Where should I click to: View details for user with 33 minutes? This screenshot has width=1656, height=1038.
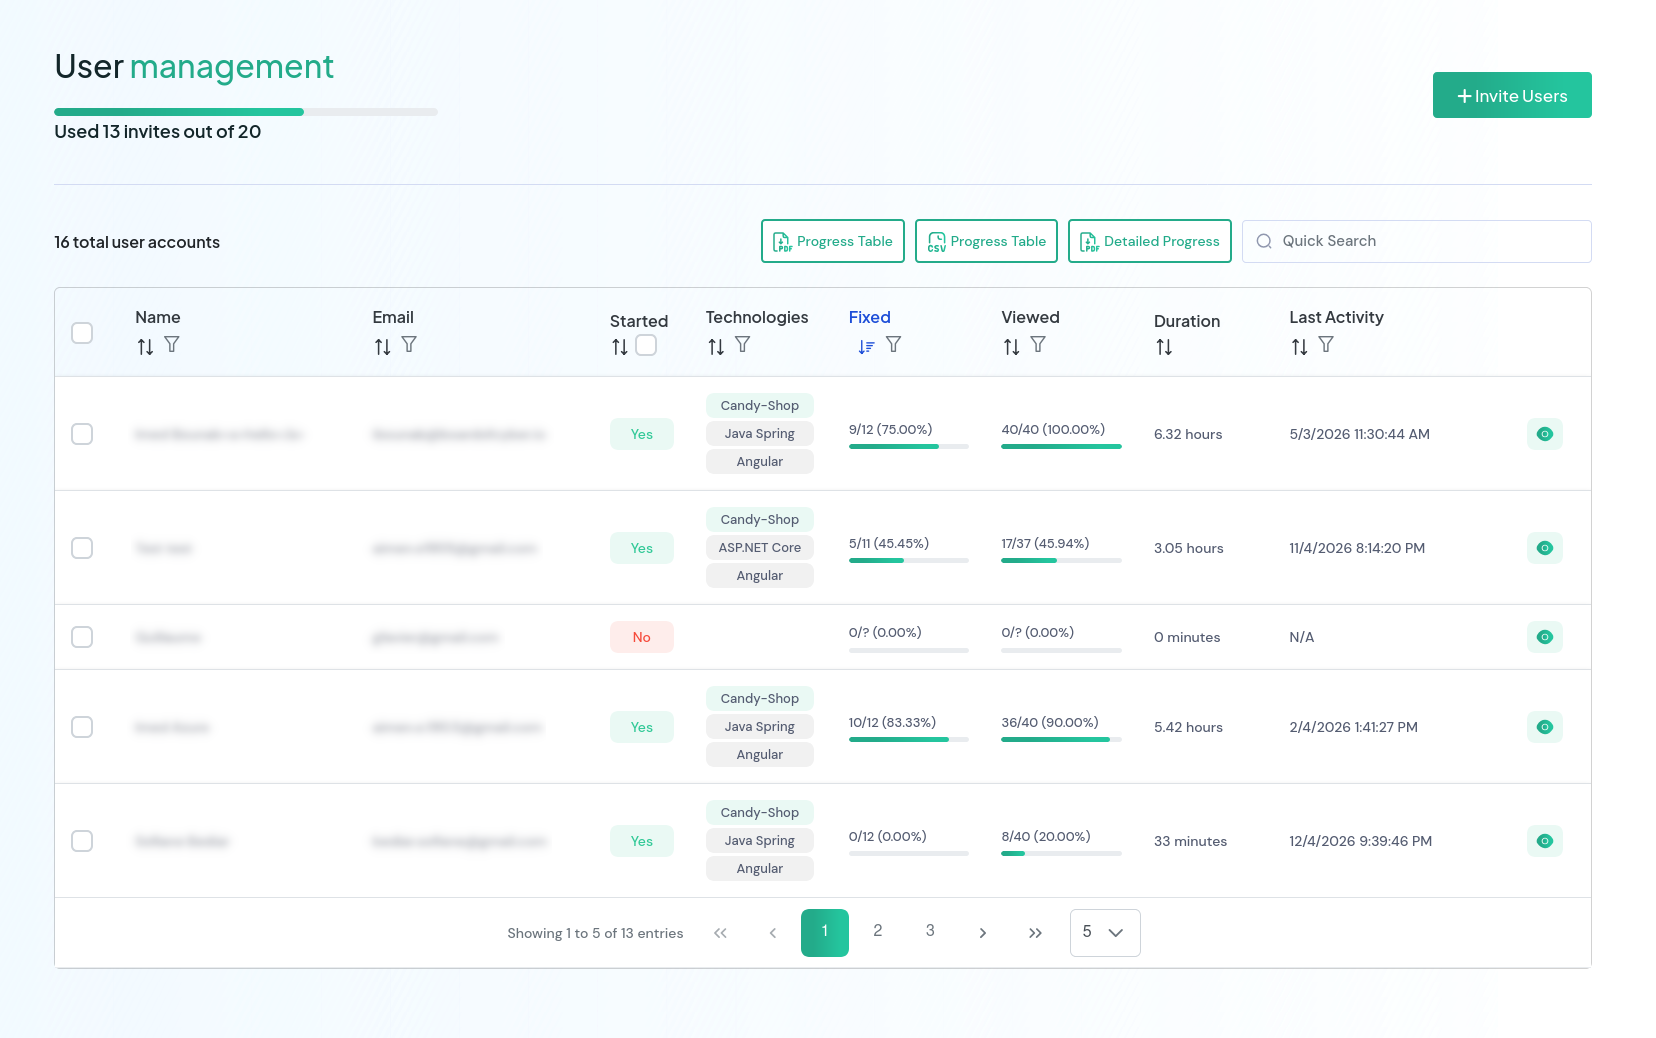pos(1545,841)
